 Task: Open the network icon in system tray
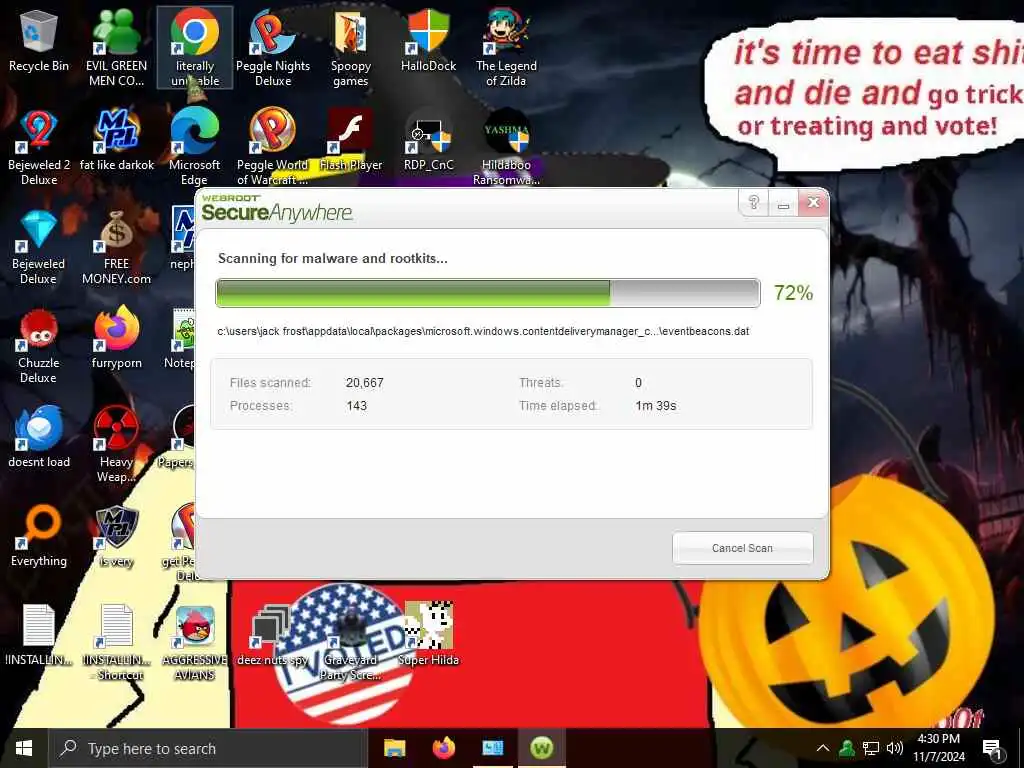[871, 748]
